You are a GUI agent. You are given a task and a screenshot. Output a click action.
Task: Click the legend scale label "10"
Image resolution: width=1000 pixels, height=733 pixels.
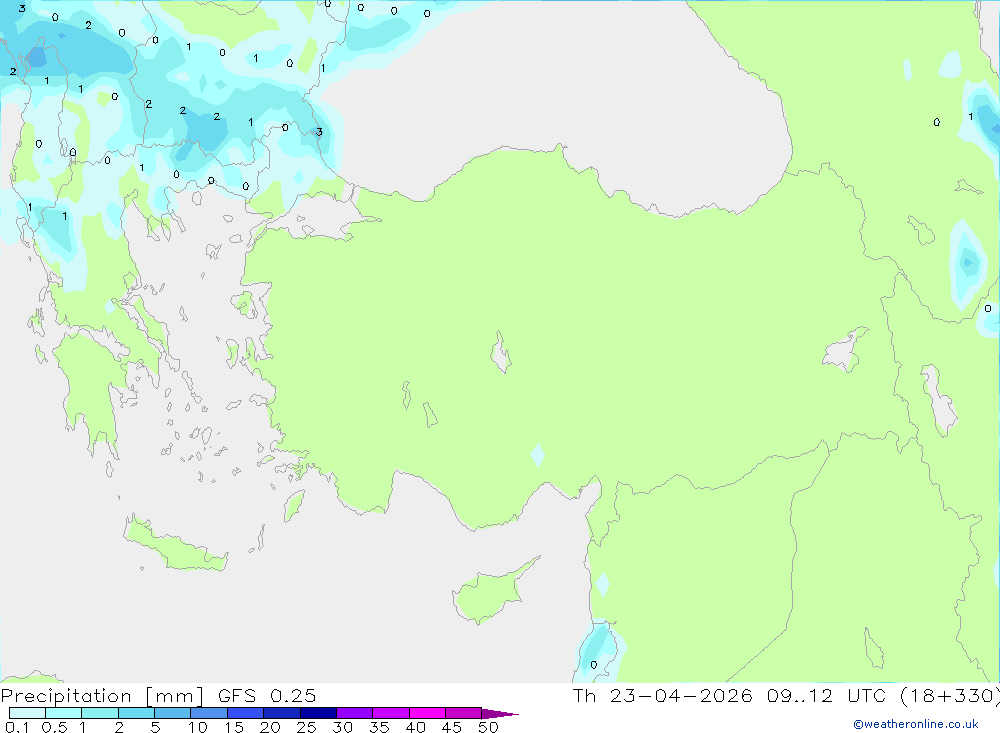pos(198,727)
